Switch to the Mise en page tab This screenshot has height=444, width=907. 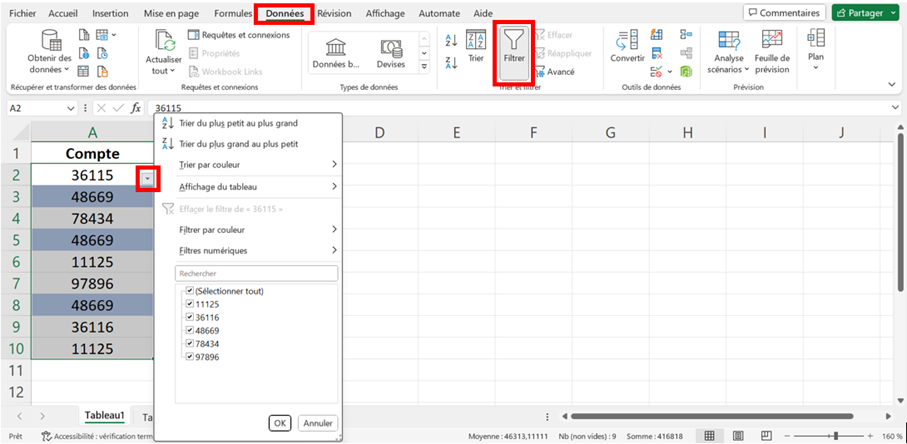click(x=171, y=13)
